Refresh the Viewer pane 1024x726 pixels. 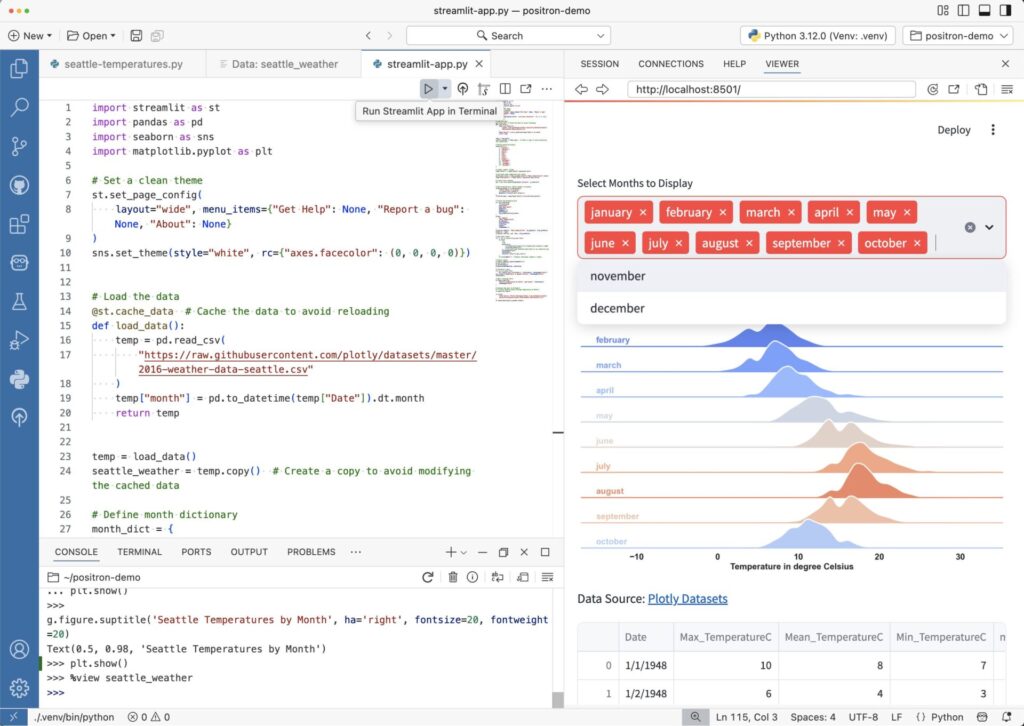coord(932,88)
